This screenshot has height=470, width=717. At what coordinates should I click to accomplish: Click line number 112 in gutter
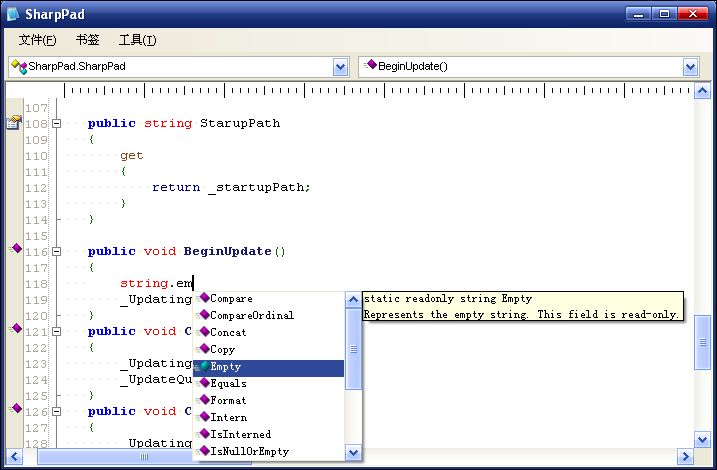pos(36,188)
